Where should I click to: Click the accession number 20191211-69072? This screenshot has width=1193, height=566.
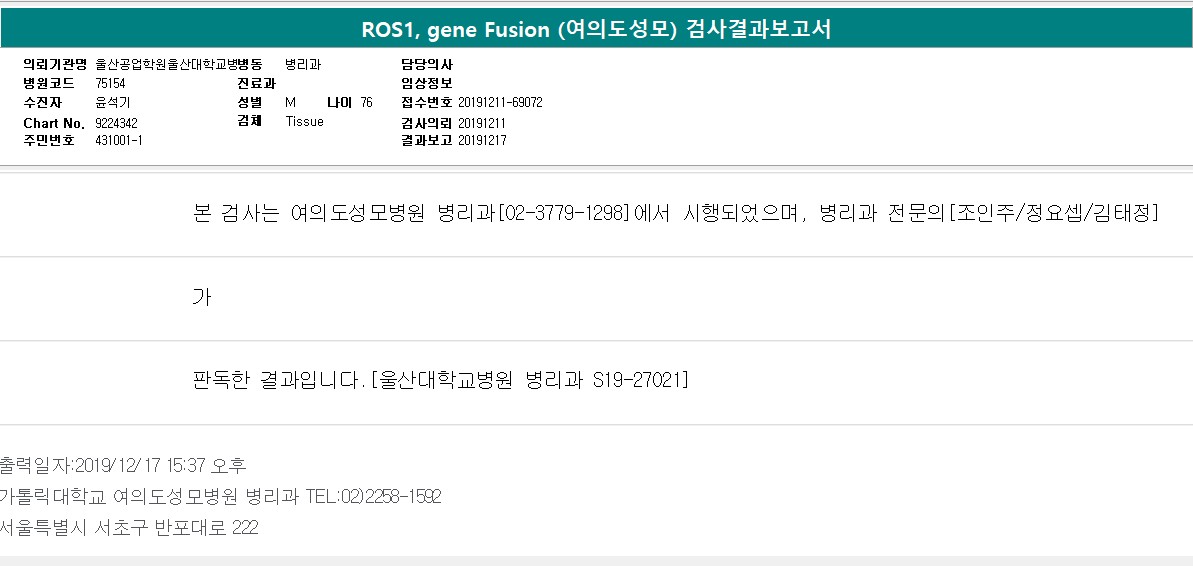pos(500,103)
